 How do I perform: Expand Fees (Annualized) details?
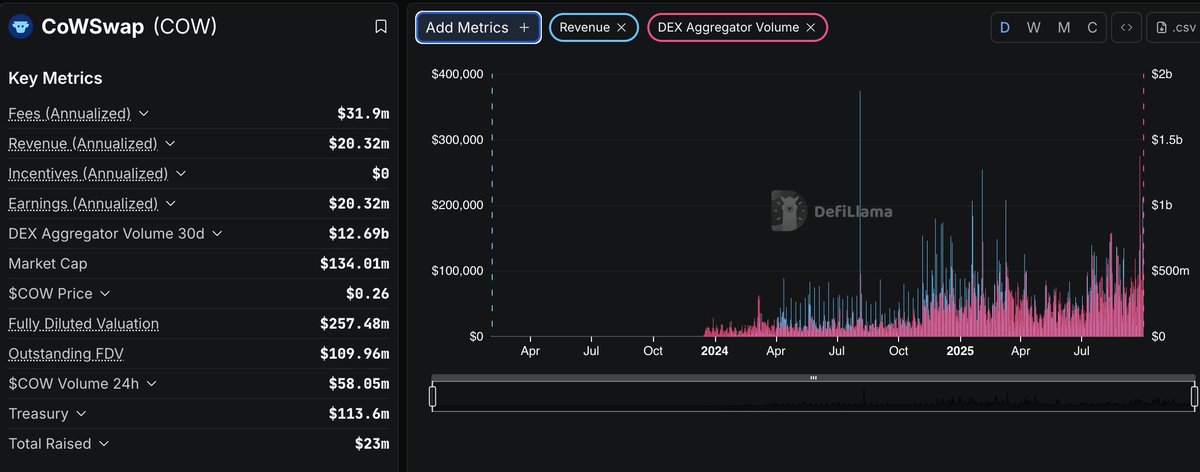coord(143,114)
